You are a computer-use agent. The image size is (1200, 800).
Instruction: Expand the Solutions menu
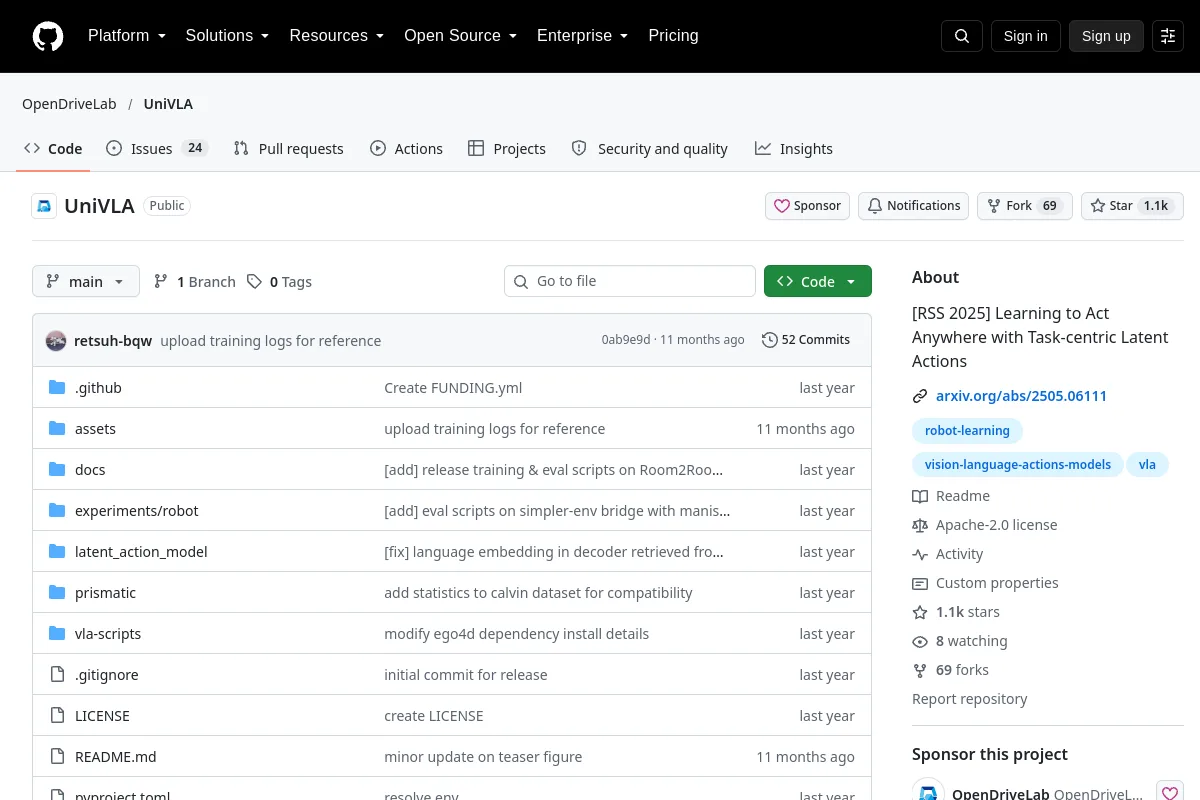(227, 36)
